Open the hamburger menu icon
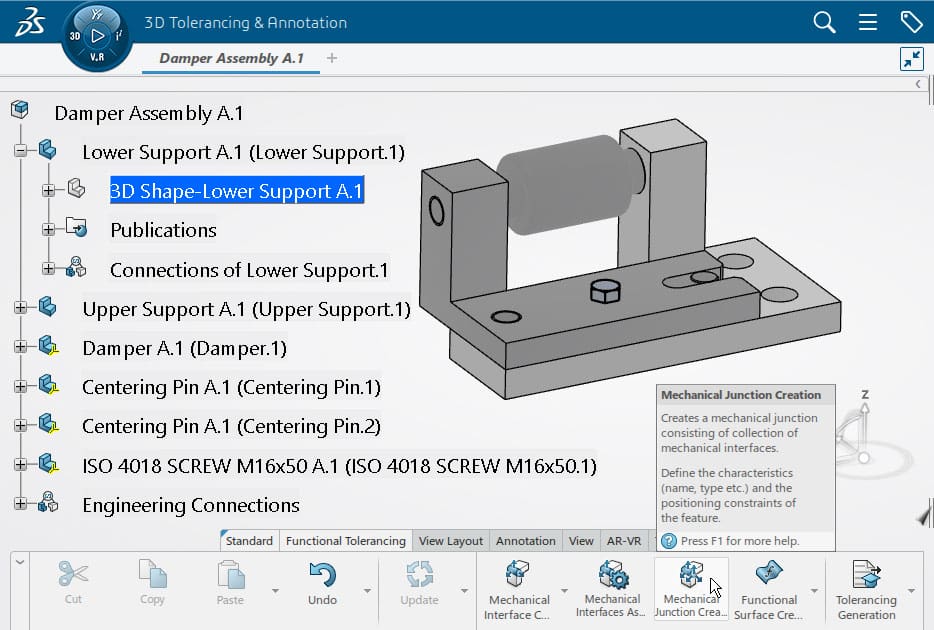This screenshot has height=630, width=934. pos(868,23)
